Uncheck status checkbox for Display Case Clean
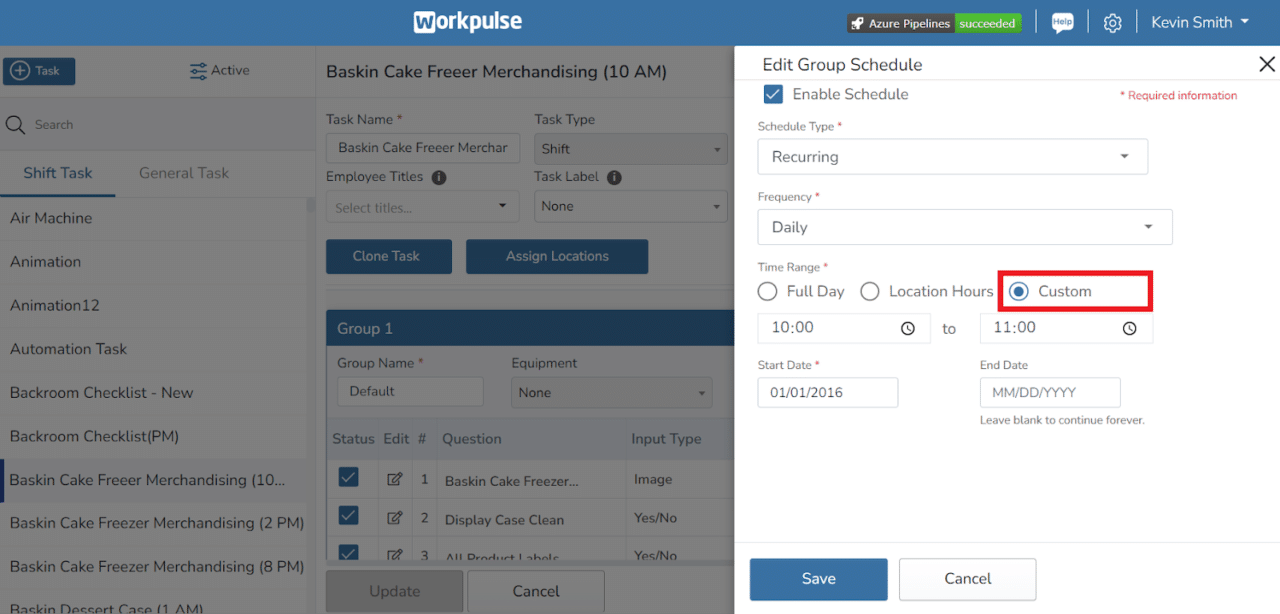The height and width of the screenshot is (614, 1280). [x=348, y=516]
